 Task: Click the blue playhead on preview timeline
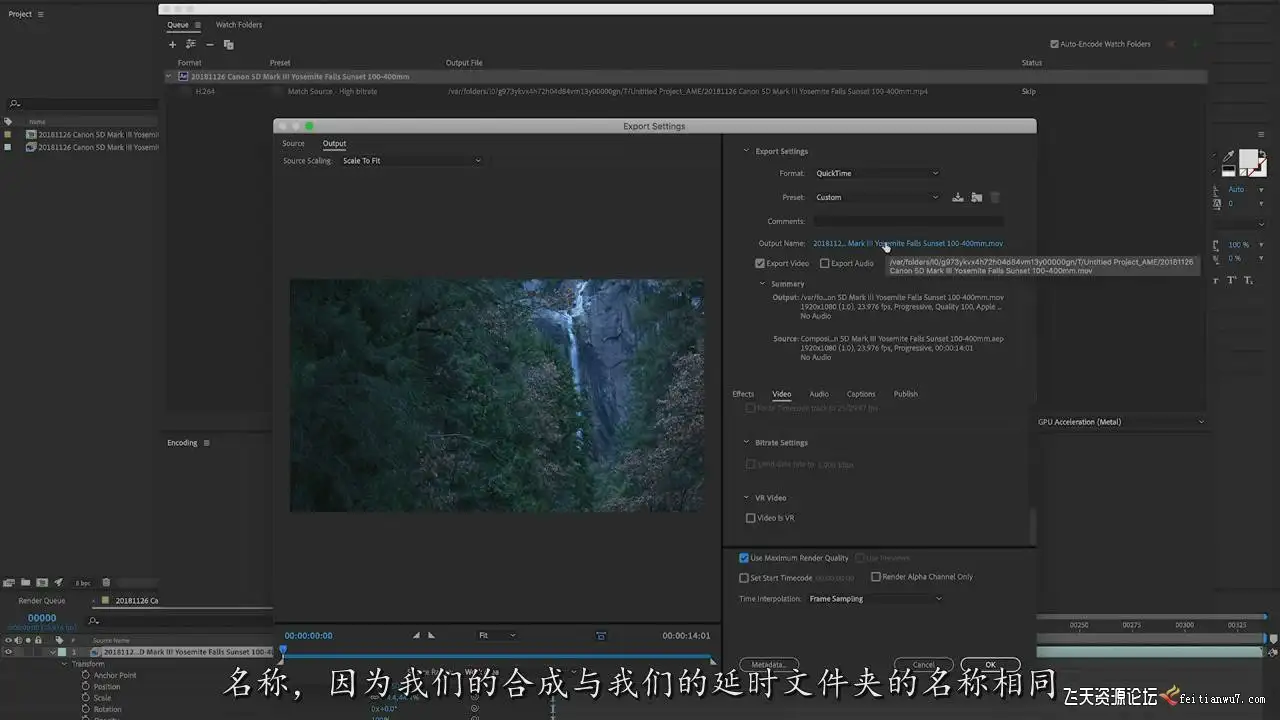tap(283, 650)
